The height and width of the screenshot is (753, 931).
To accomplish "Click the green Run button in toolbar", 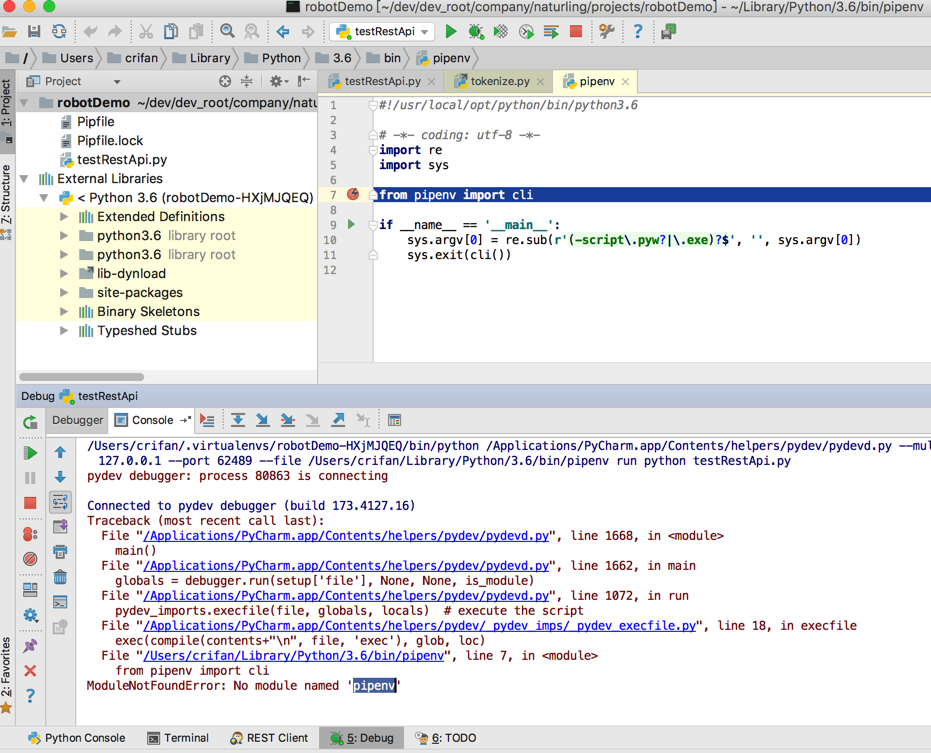I will point(451,32).
